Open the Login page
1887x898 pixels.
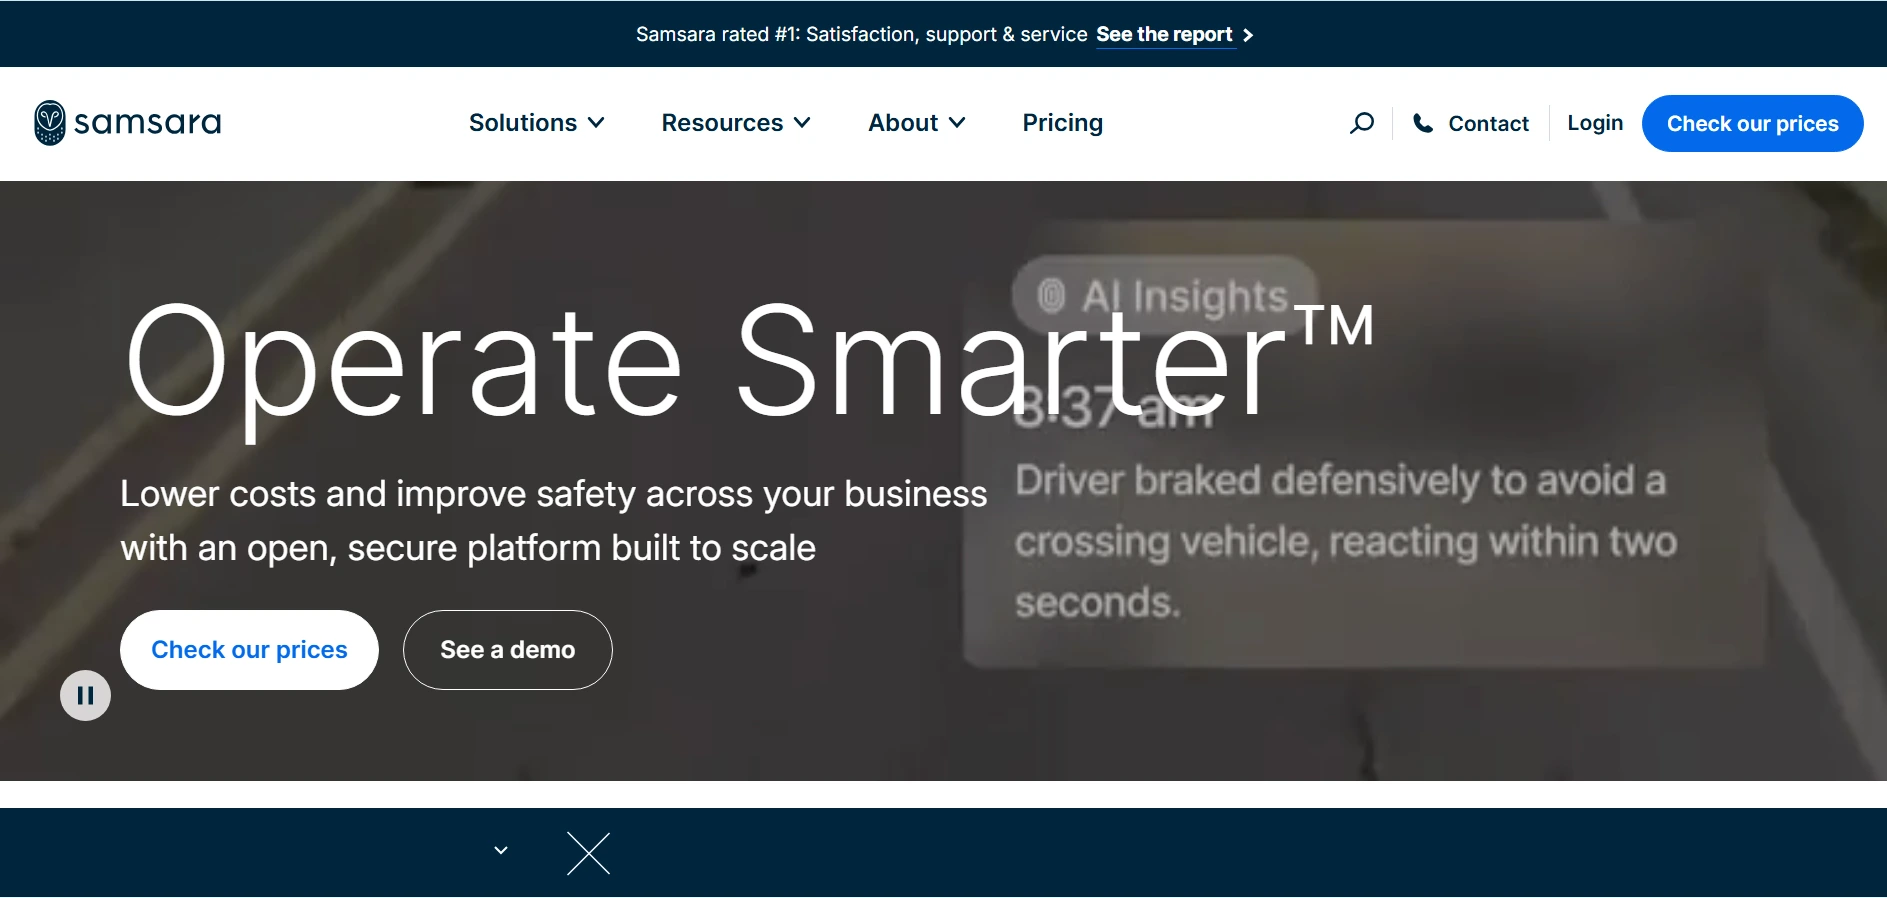(1595, 123)
